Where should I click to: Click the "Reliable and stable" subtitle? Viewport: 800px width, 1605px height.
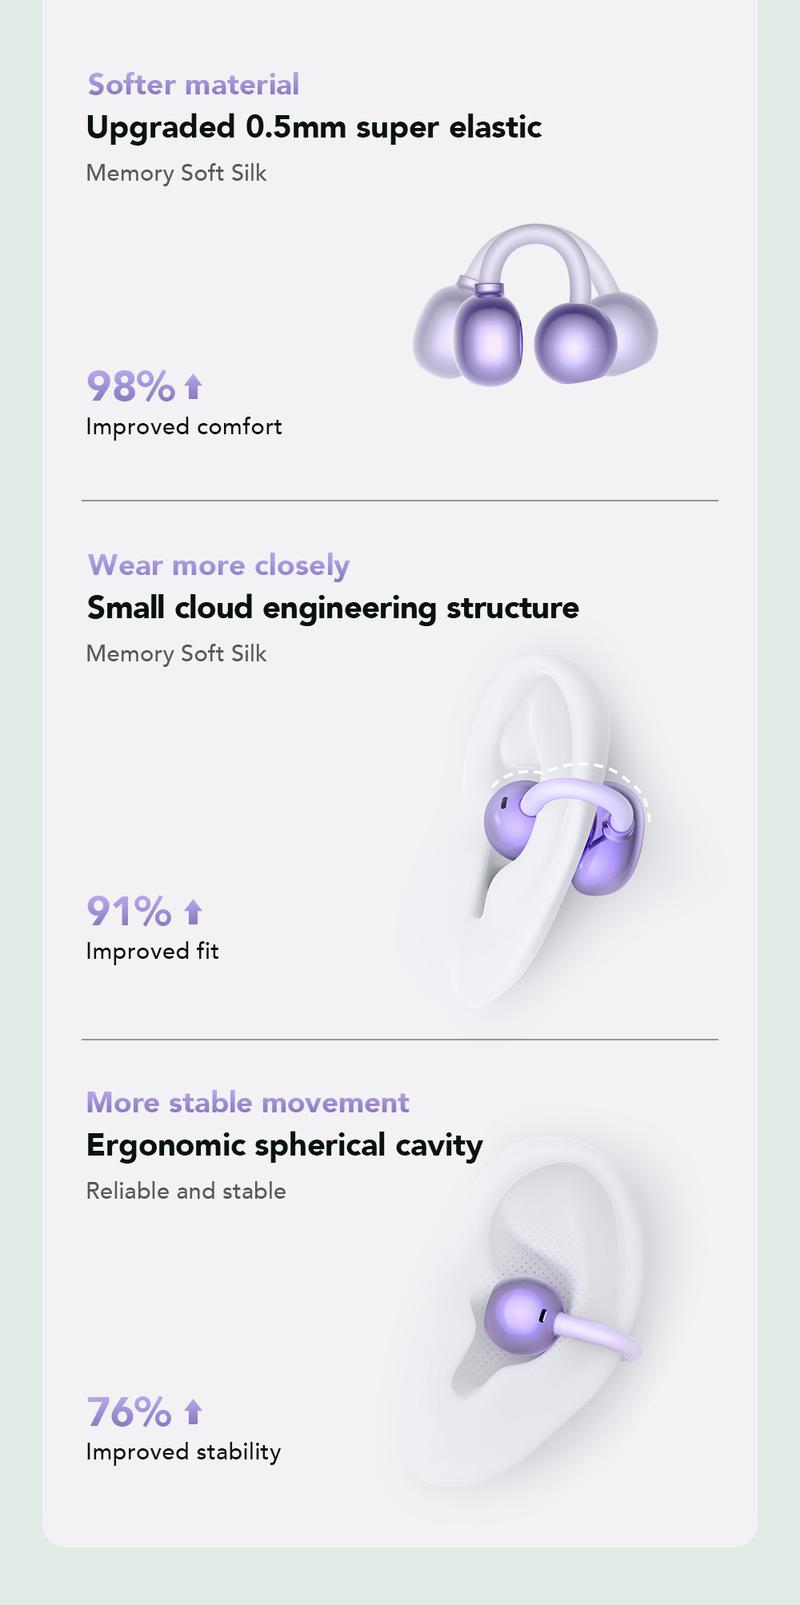pos(186,1191)
